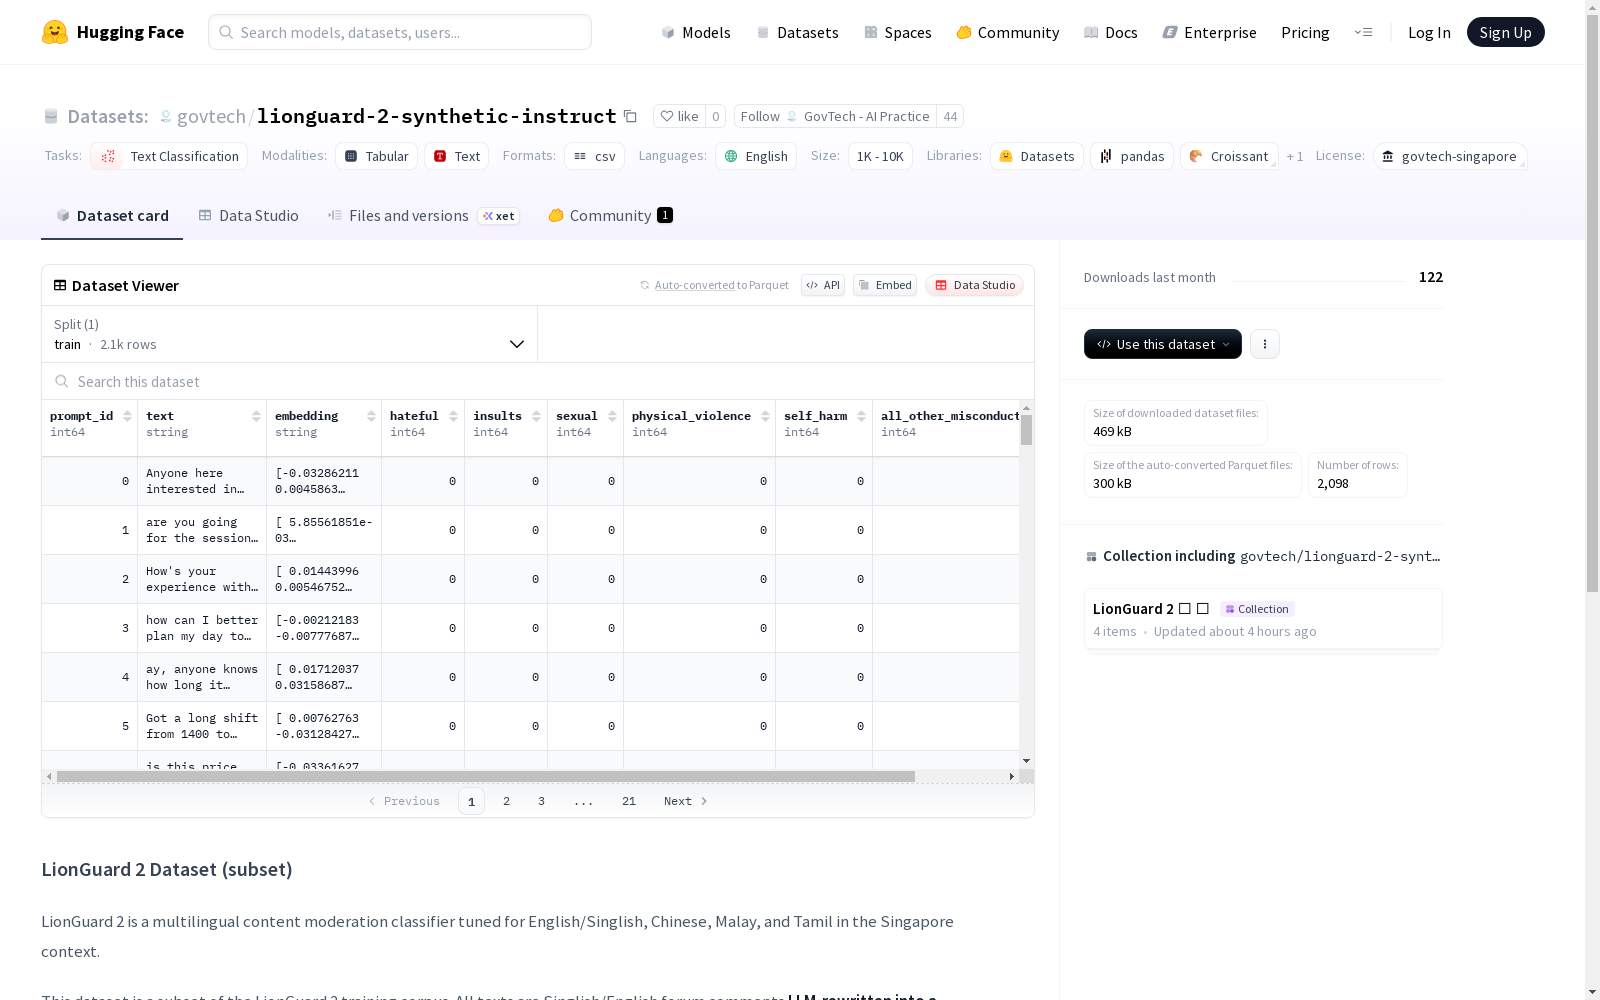Open the three-dot options button beside Use this dataset
1600x1000 pixels.
1265,344
